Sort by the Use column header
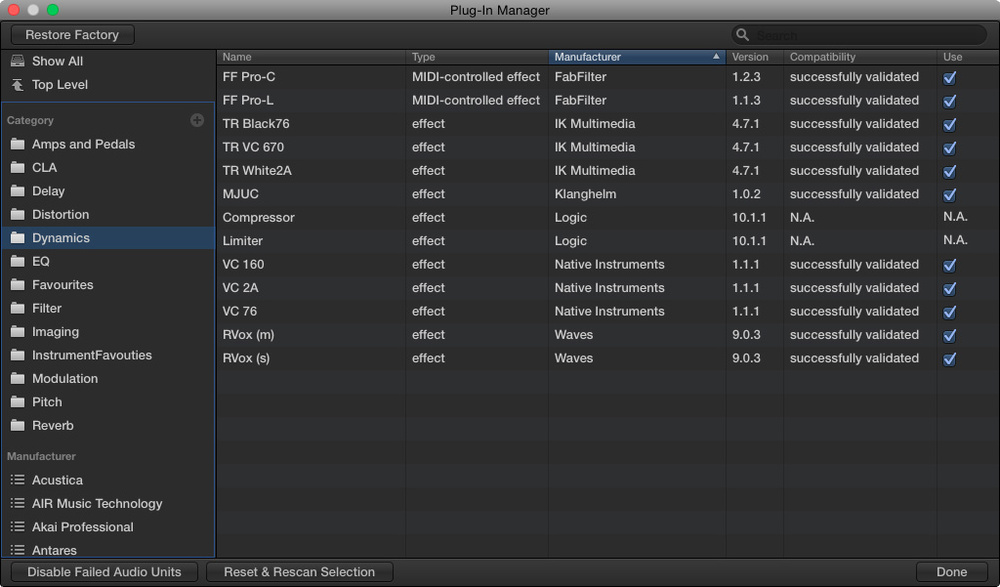The image size is (1000, 587). point(968,57)
